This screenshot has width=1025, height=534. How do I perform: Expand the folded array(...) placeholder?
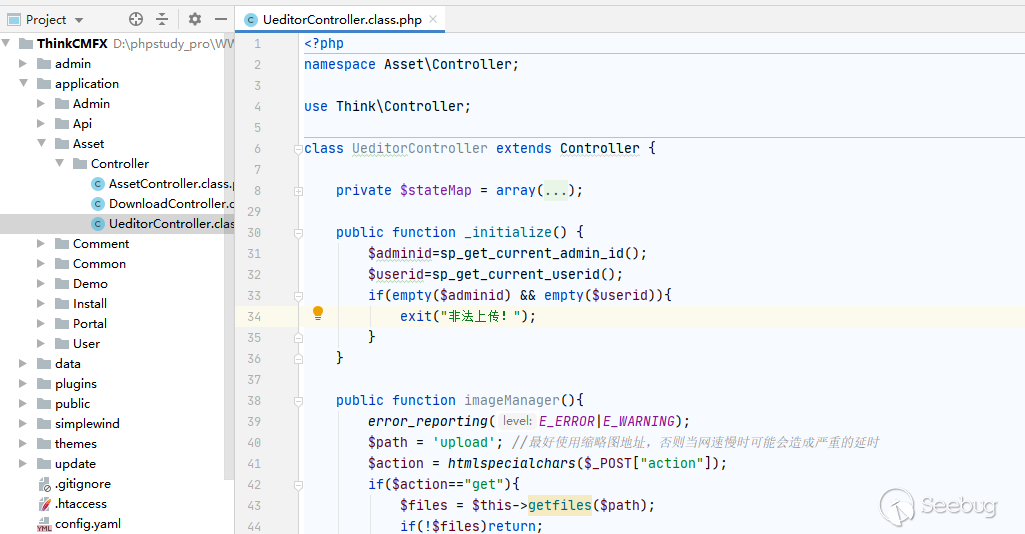coord(559,190)
